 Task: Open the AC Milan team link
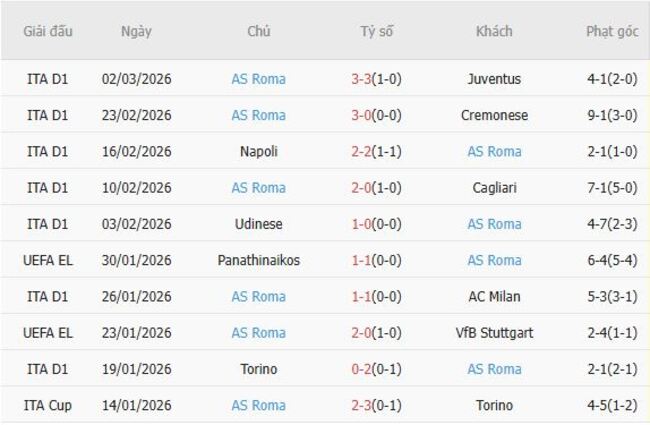tap(494, 296)
